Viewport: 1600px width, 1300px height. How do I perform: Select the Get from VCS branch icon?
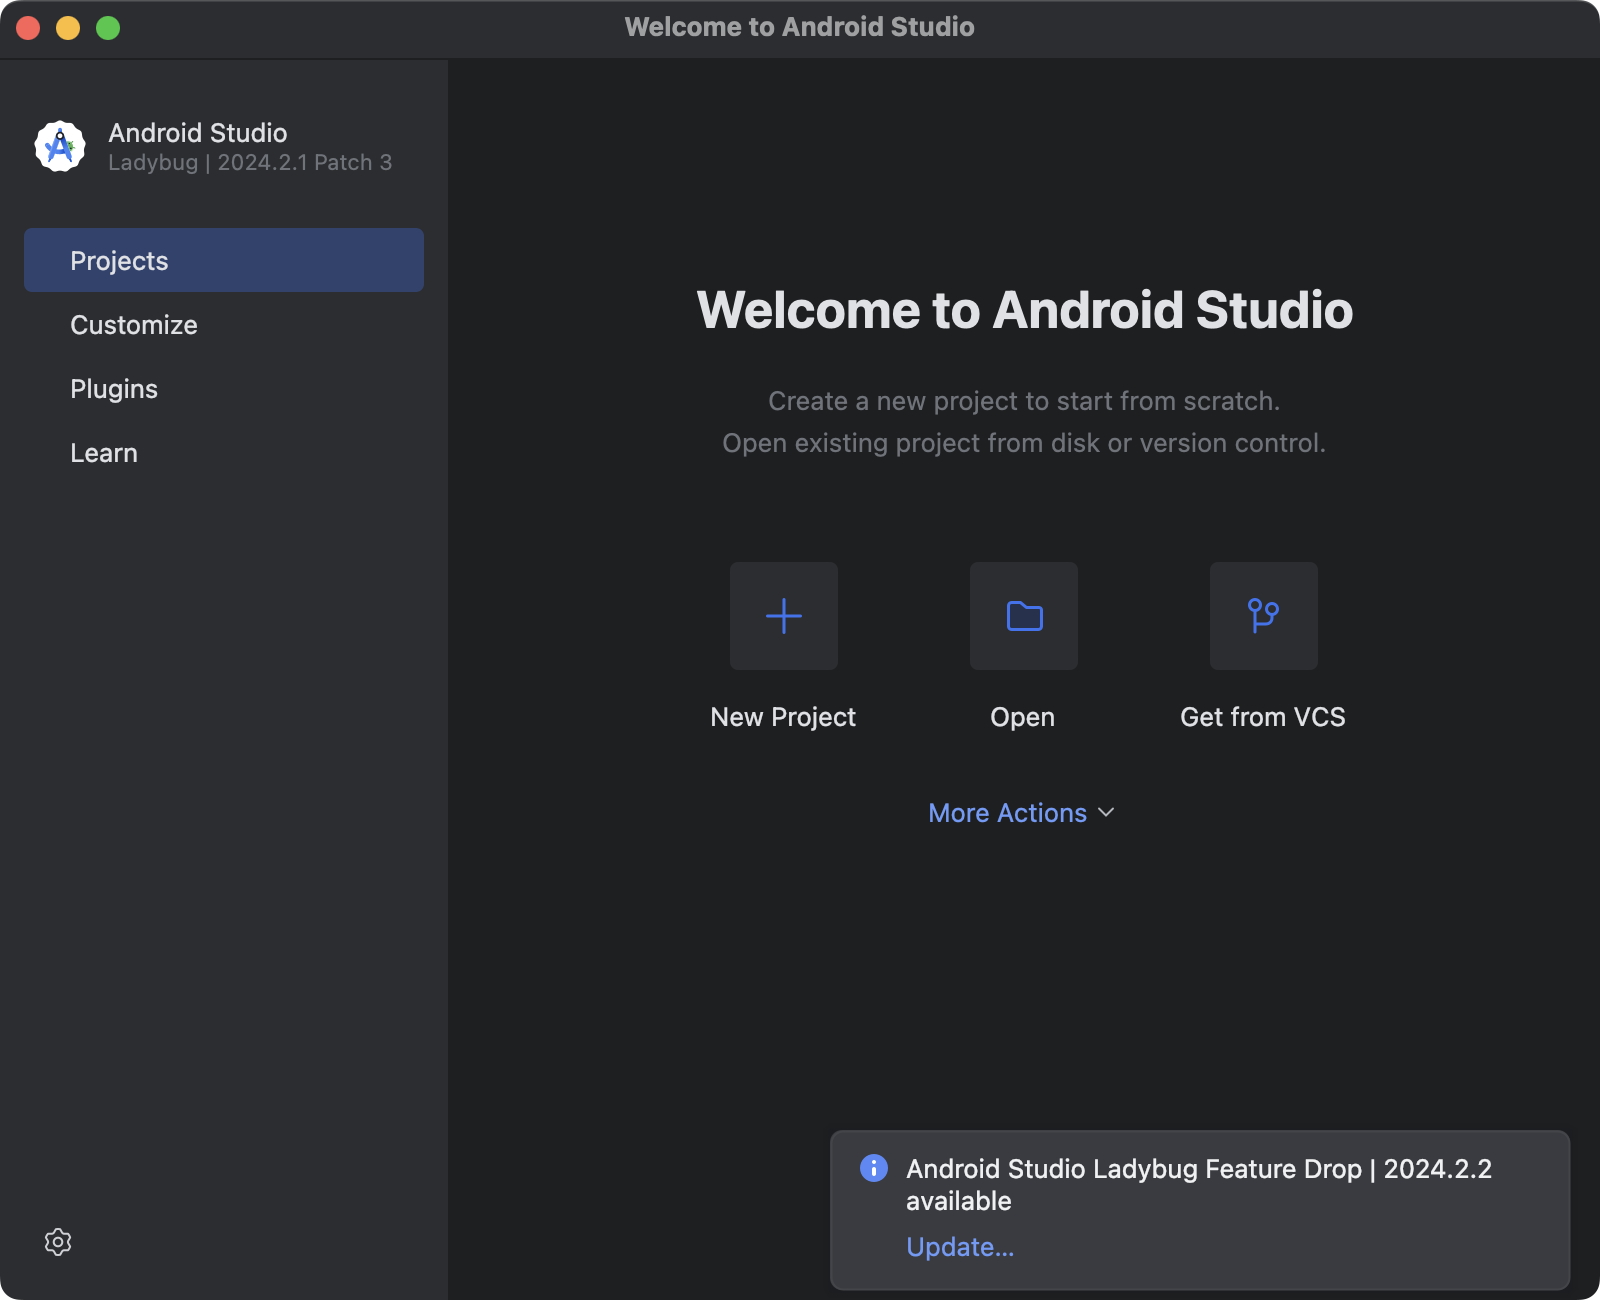coord(1263,616)
